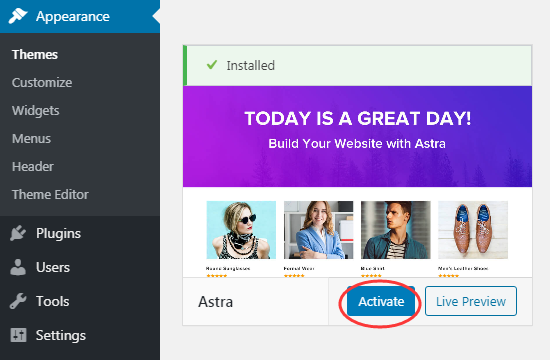Click the Plugins plug icon
Viewport: 550px width, 360px height.
coord(18,233)
